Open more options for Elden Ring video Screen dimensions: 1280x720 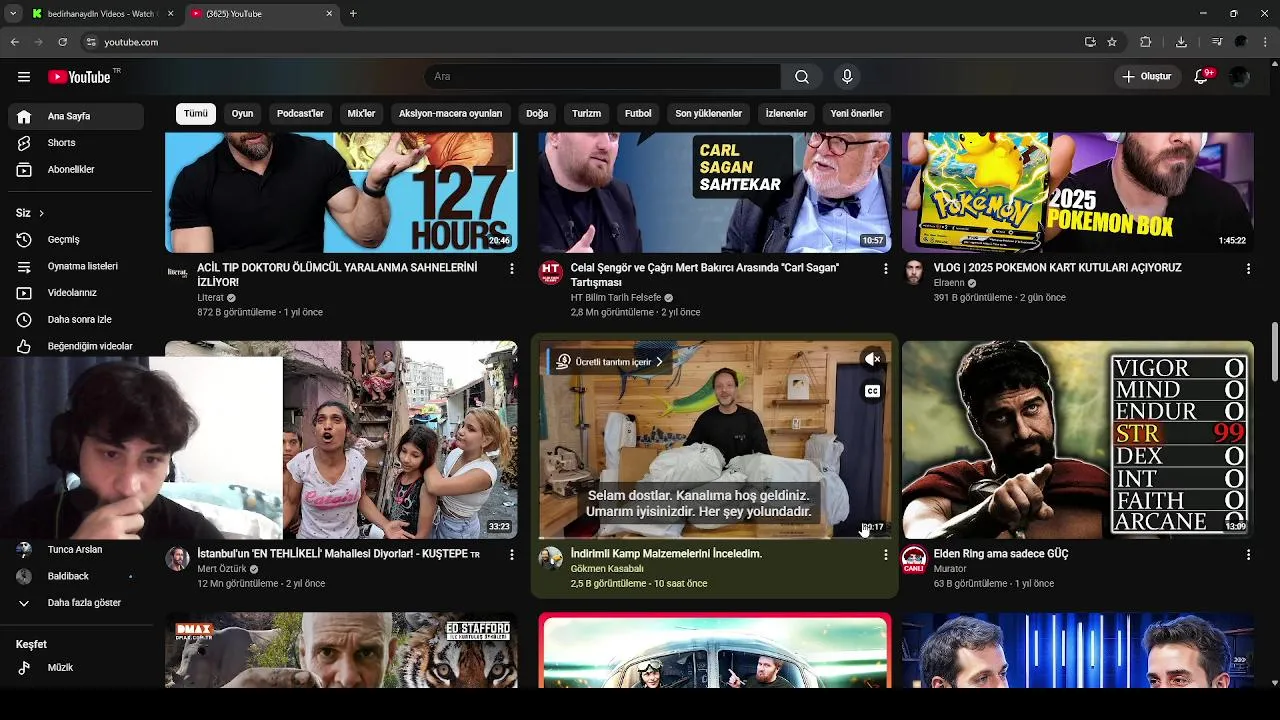[x=1248, y=555]
